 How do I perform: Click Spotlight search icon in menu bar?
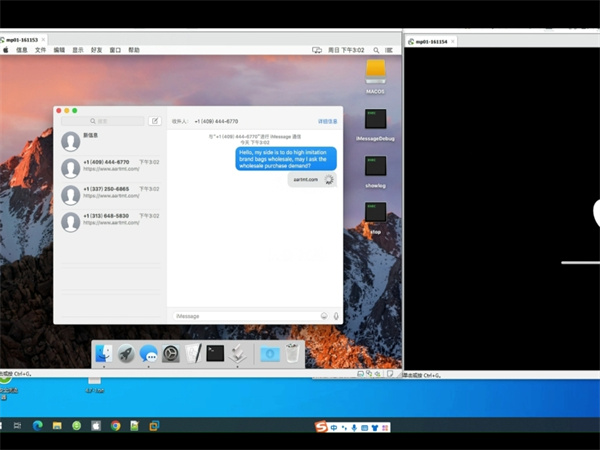pos(378,49)
